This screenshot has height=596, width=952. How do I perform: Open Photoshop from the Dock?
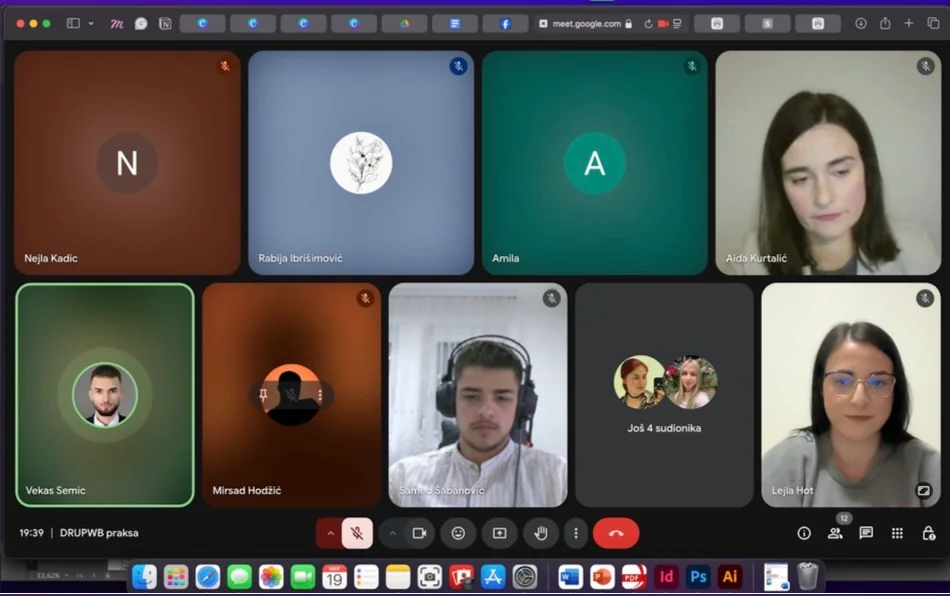[698, 577]
